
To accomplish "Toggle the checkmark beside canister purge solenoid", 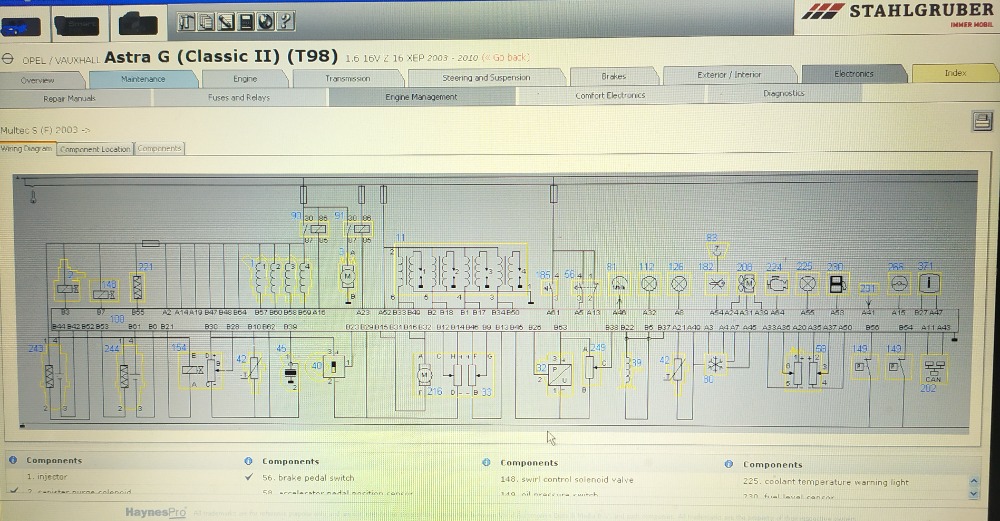I will (13, 491).
